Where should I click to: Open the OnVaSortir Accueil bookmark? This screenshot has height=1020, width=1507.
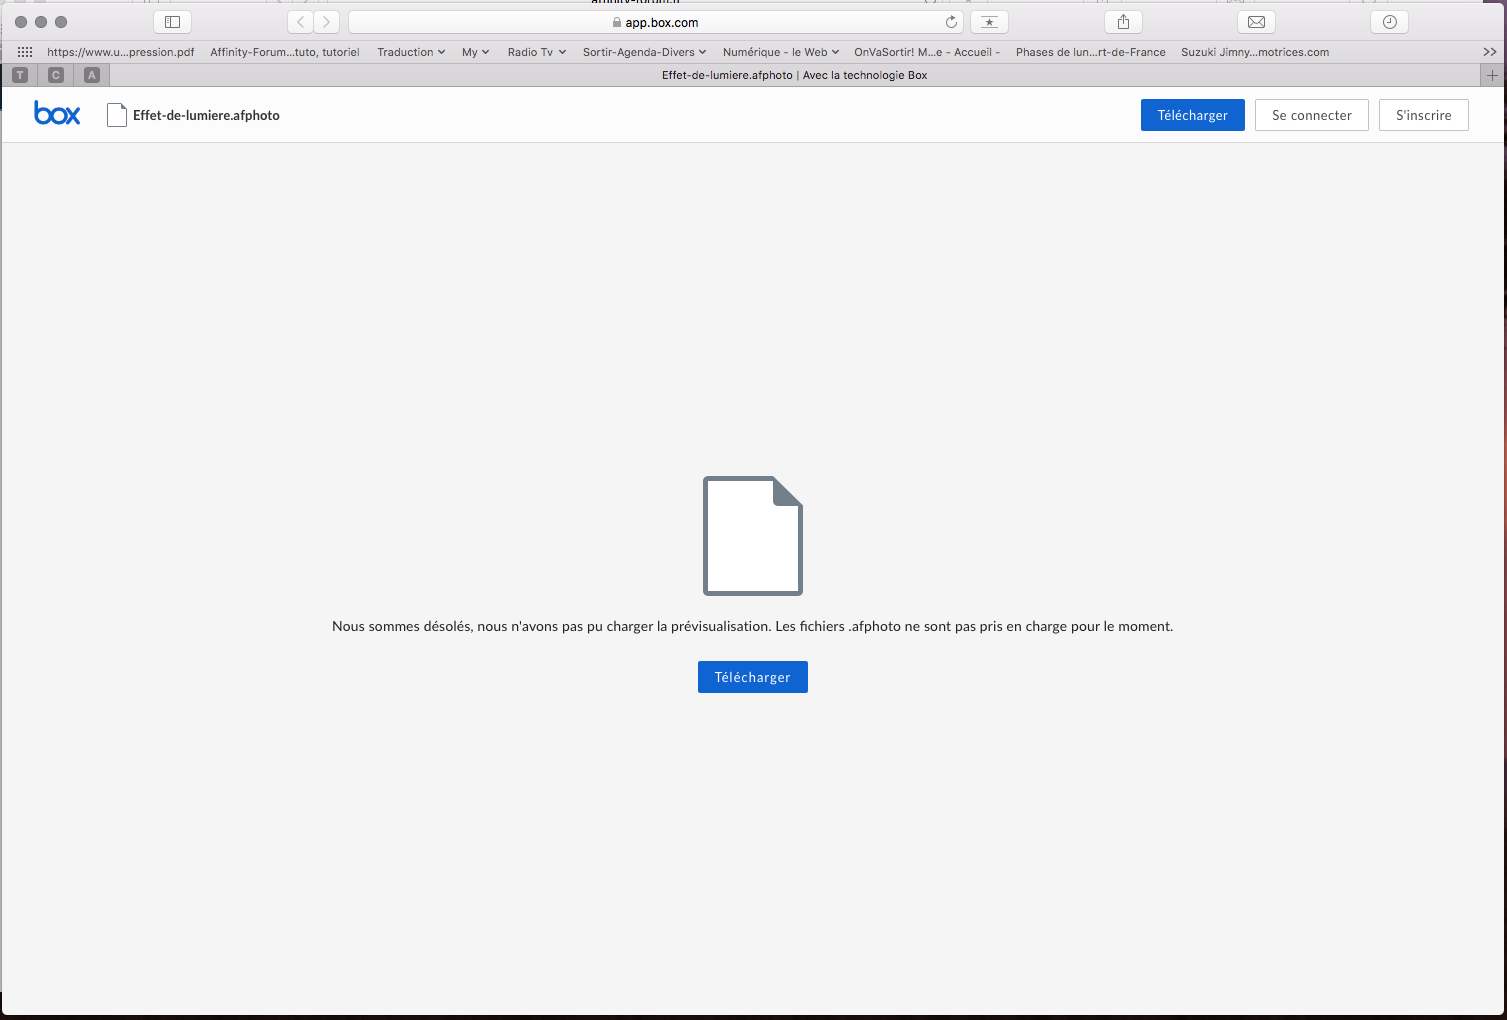[927, 52]
